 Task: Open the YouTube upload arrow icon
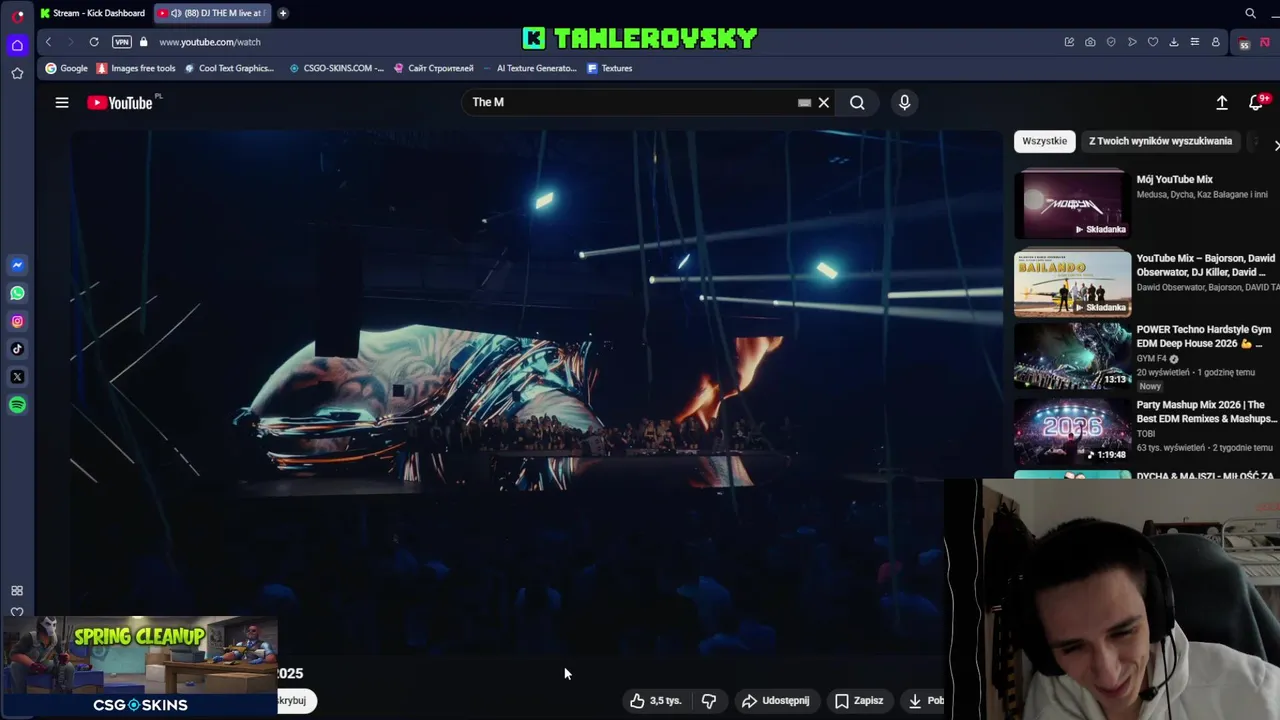(x=1222, y=102)
